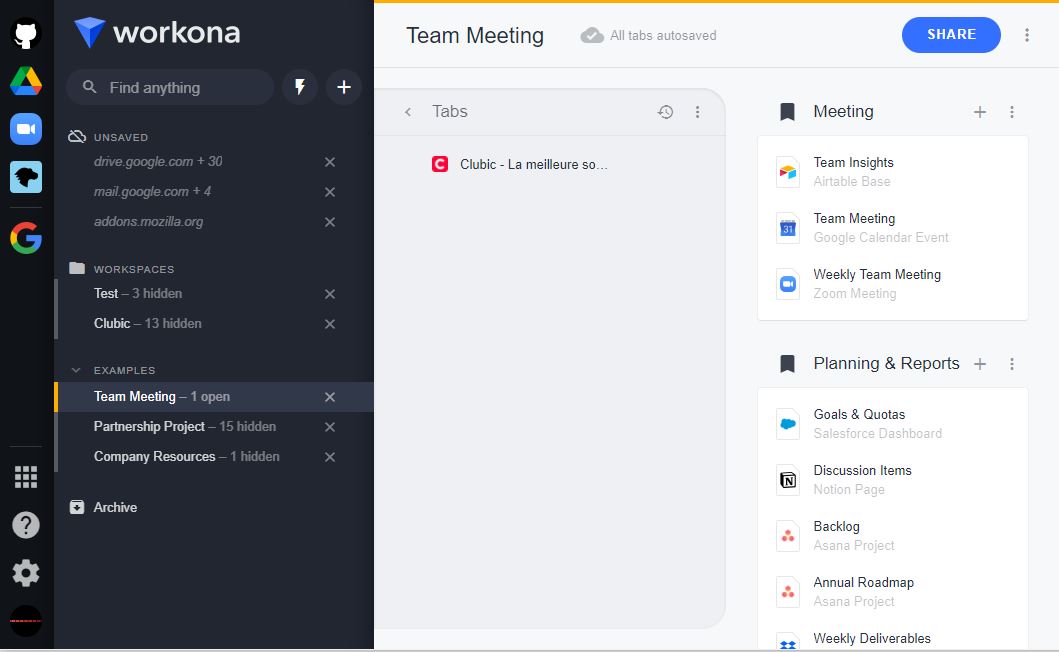Close the drive.google.com + 30 unsaved group
This screenshot has width=1059, height=652.
tap(330, 162)
